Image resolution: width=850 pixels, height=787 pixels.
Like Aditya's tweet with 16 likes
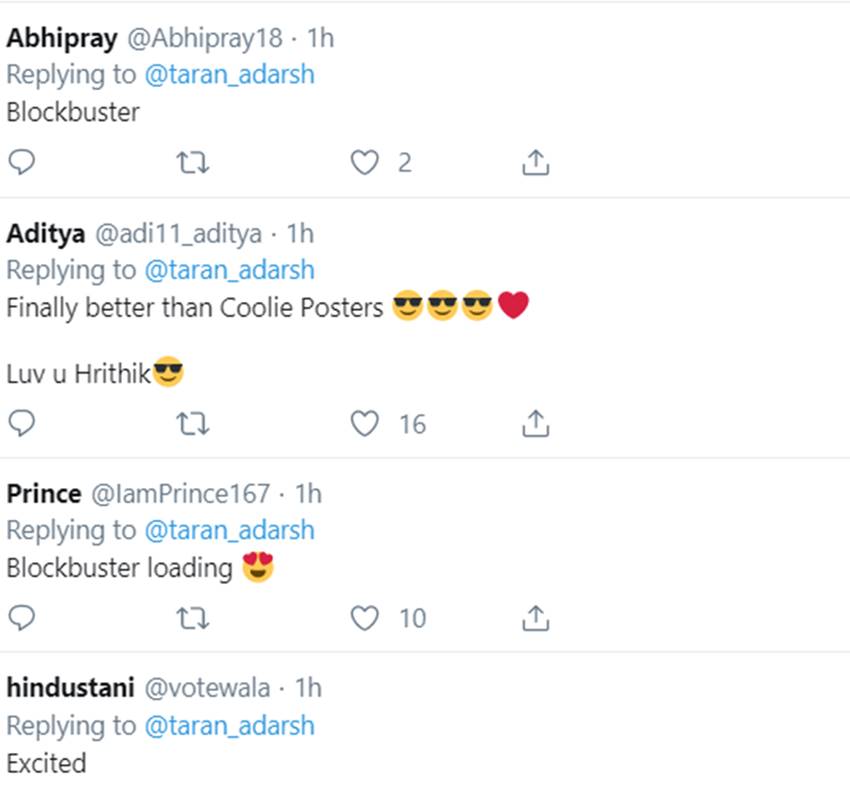pos(364,424)
